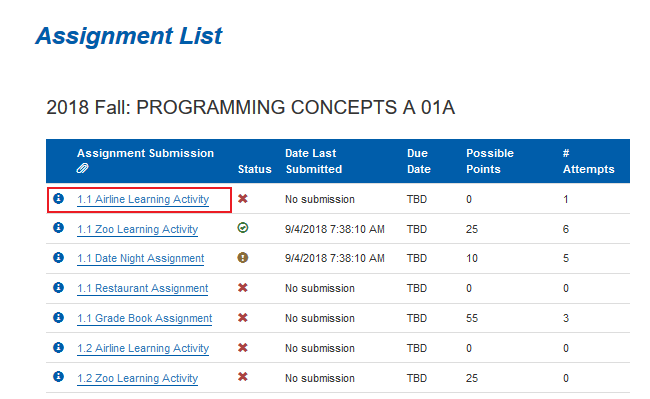The width and height of the screenshot is (650, 399).
Task: Open the 1.1 Airline Learning Activity link
Action: click(143, 199)
